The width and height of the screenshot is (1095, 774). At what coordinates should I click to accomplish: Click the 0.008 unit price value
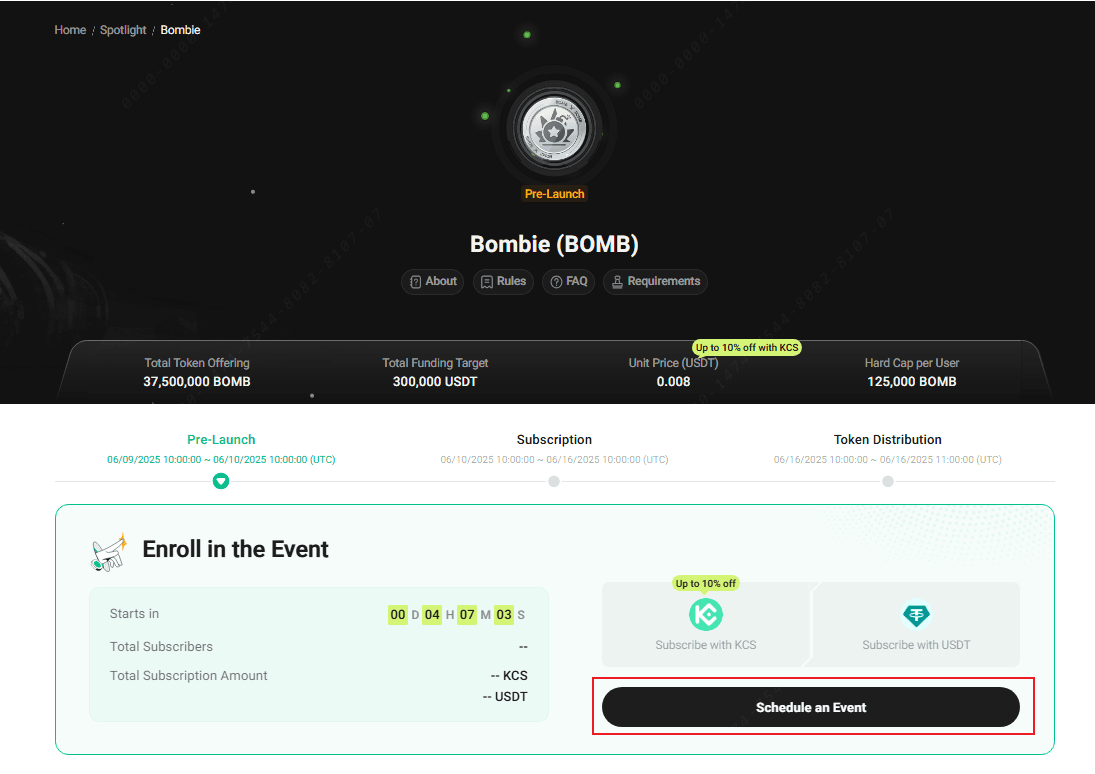(673, 381)
